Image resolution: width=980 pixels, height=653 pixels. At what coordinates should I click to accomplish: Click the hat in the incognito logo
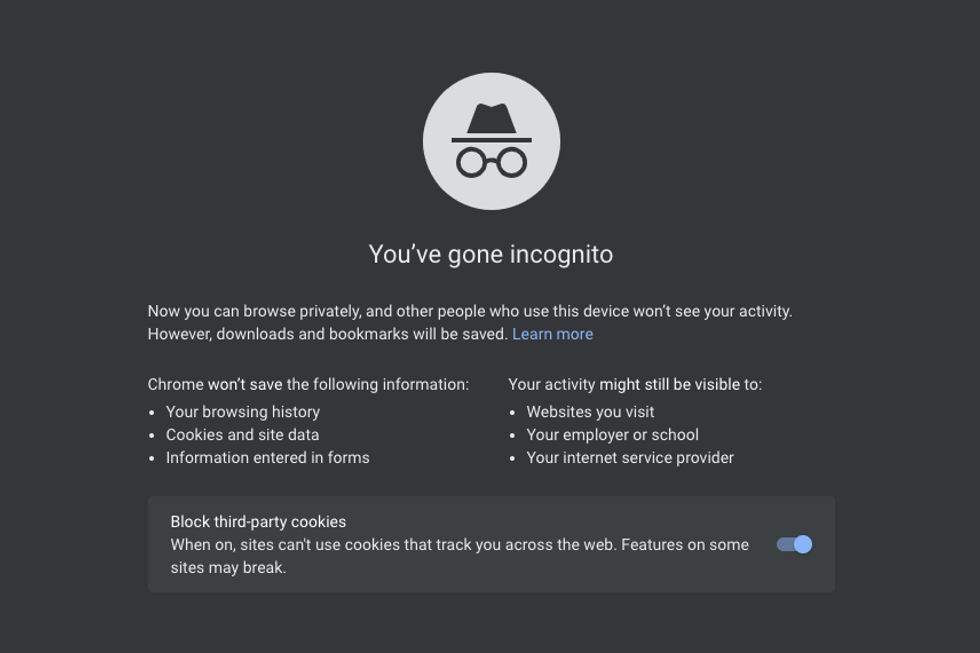click(x=491, y=120)
